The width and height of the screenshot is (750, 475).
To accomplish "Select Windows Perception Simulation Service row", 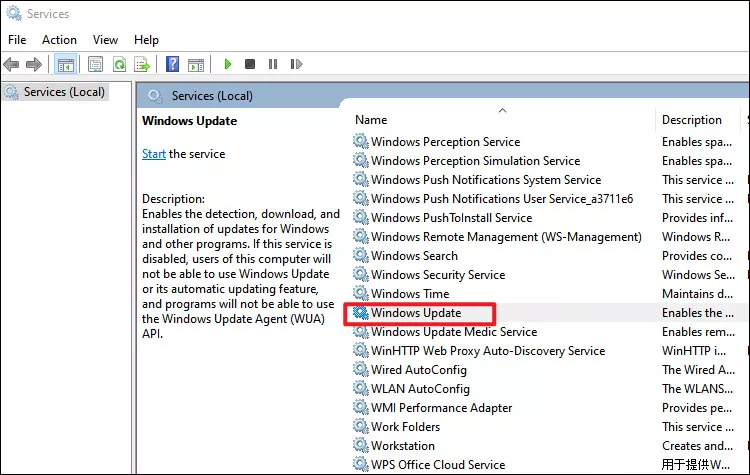I will click(x=475, y=161).
